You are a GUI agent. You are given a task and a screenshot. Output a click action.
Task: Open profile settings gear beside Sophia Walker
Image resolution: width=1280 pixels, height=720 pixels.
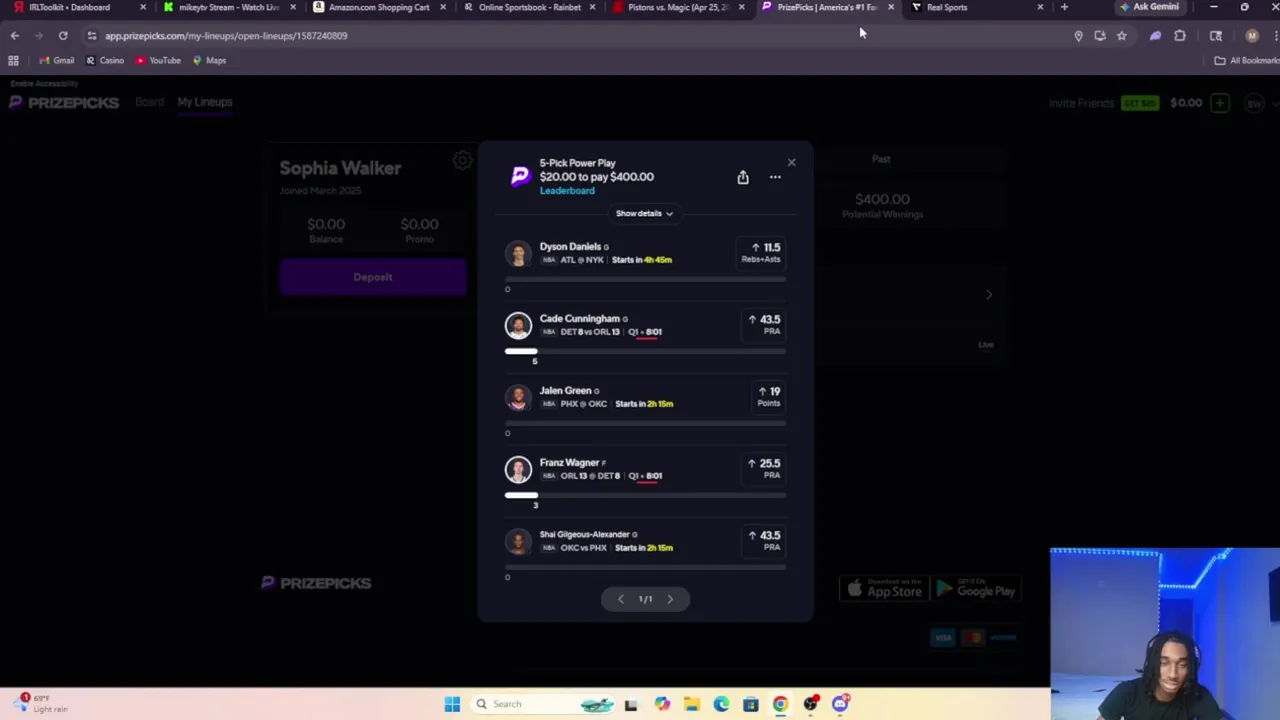461,160
